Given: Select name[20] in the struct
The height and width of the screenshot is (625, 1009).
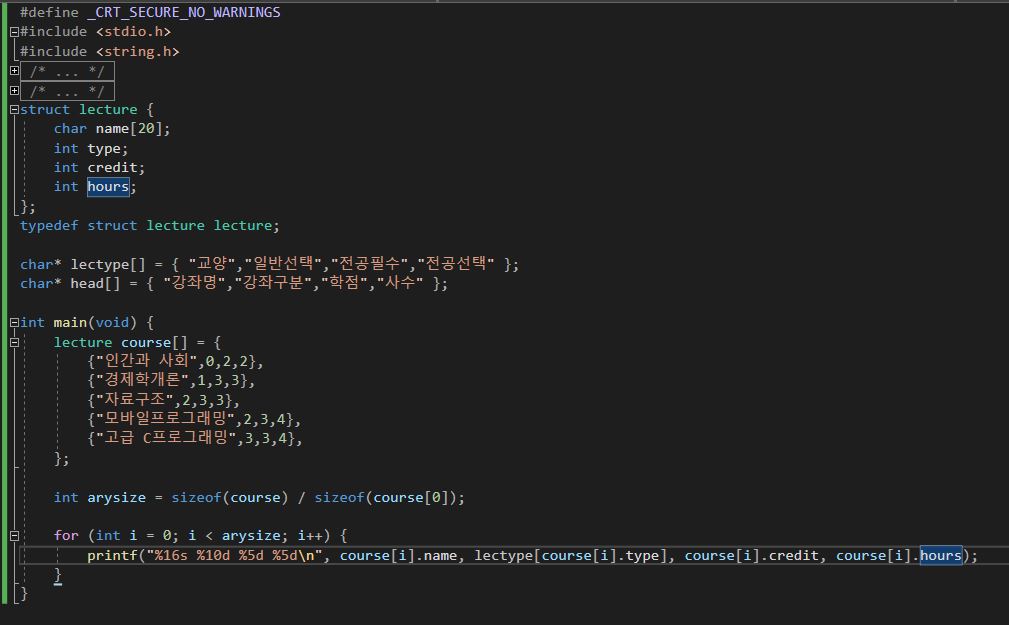Looking at the screenshot, I should tap(129, 129).
